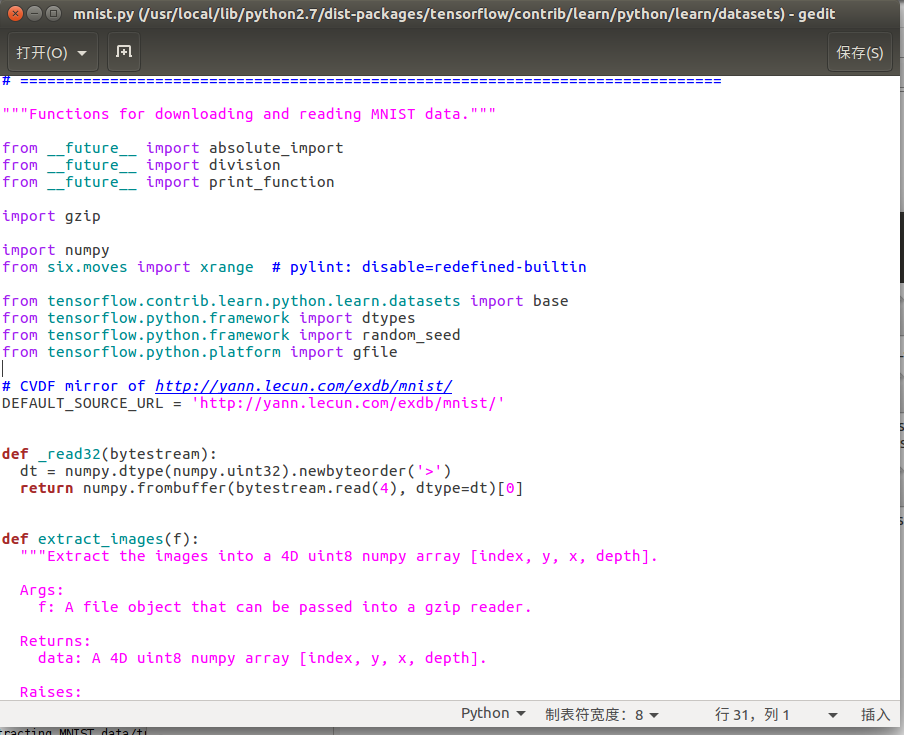Click the random_seed import word
The image size is (904, 735).
pyautogui.click(x=411, y=335)
